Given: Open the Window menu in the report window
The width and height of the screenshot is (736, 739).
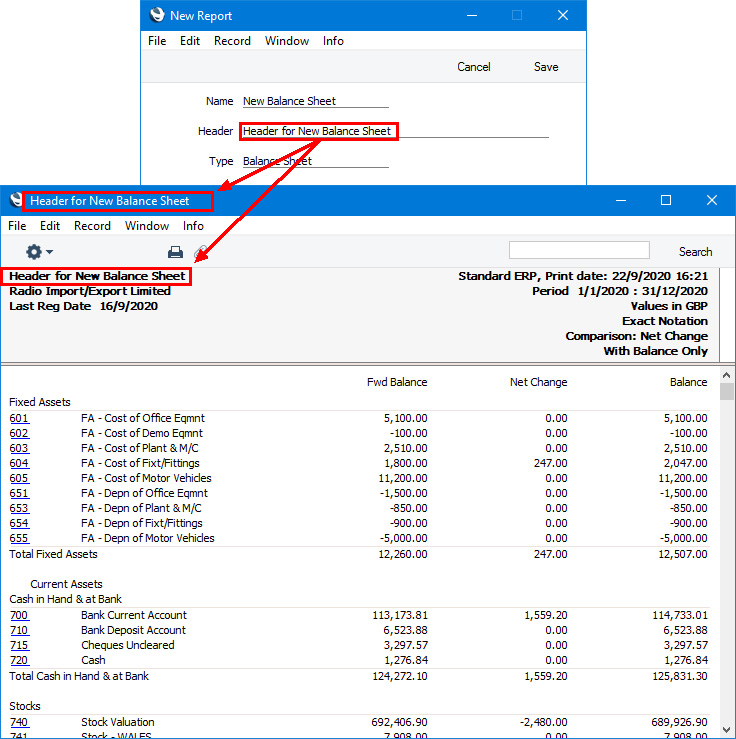Looking at the screenshot, I should 147,226.
